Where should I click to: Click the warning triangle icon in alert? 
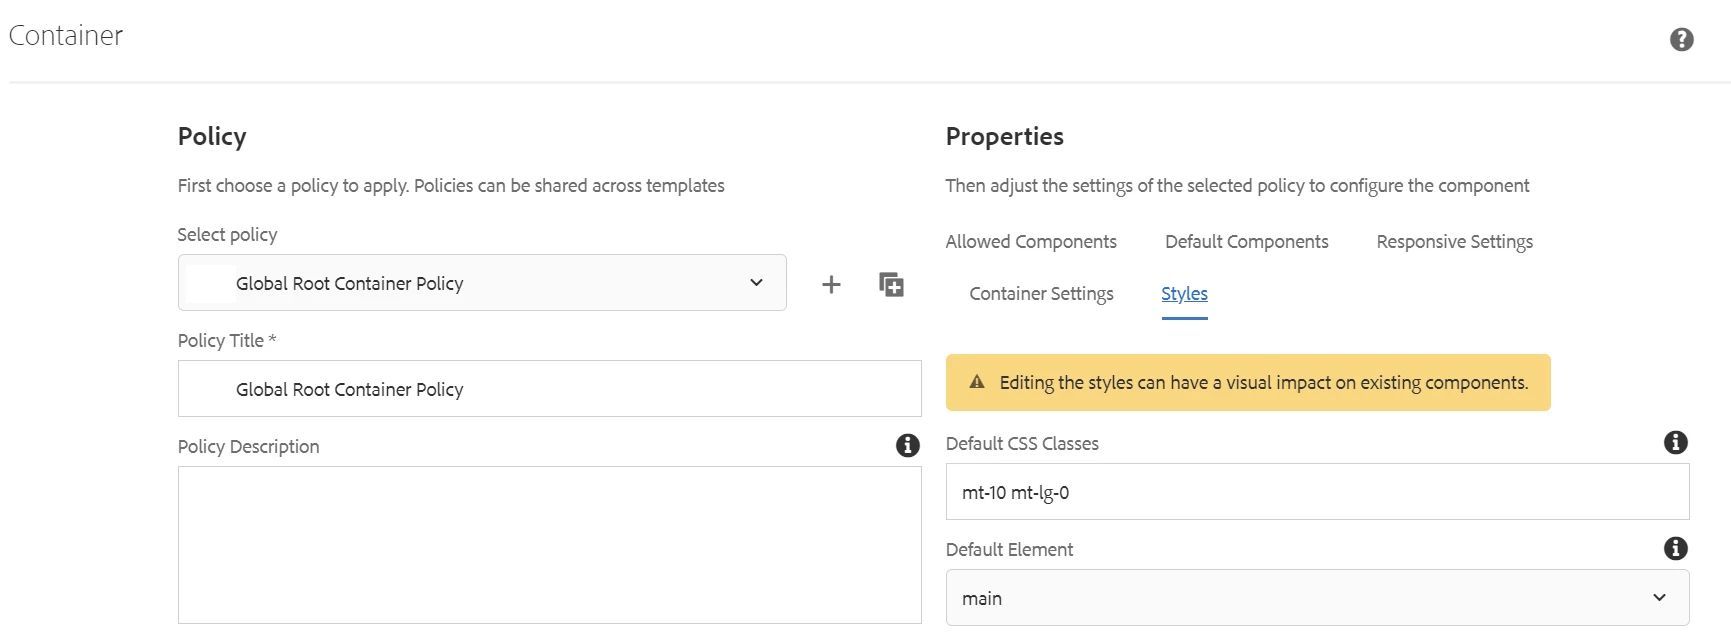click(x=977, y=382)
